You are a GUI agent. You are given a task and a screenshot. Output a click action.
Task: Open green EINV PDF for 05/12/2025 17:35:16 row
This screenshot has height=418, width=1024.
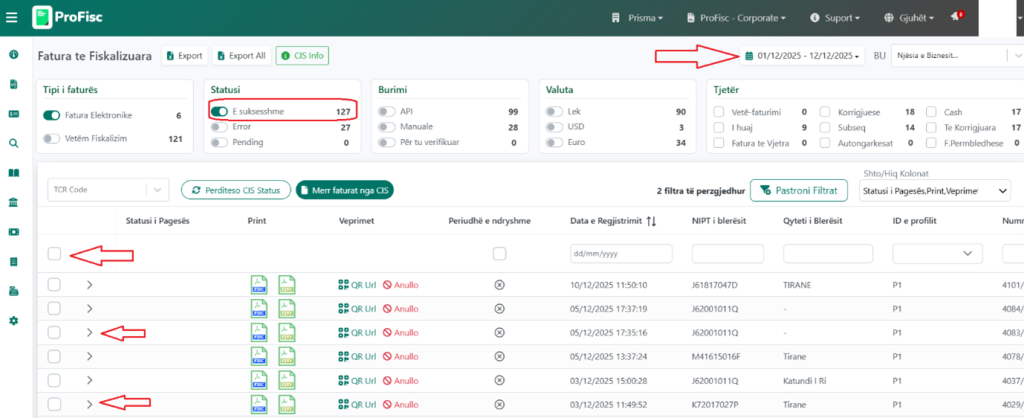coord(287,333)
